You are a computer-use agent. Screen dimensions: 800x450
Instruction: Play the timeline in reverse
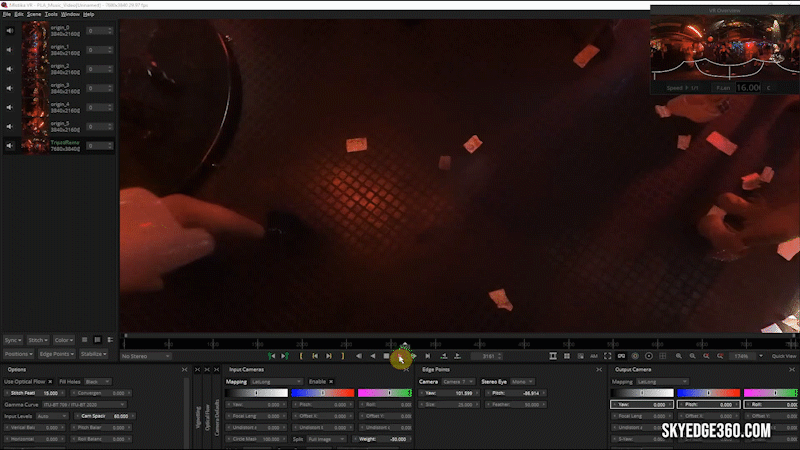(373, 356)
